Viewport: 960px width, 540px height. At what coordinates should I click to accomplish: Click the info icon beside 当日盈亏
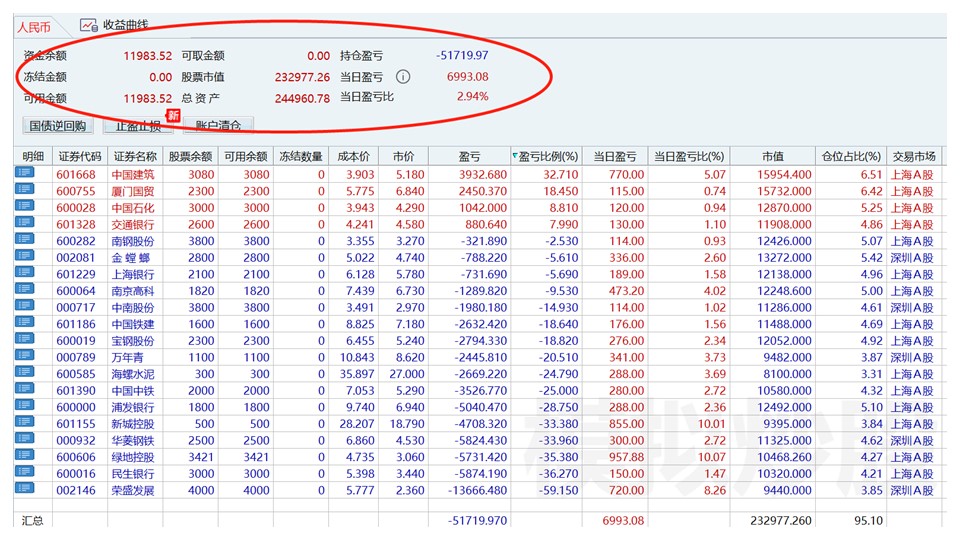[402, 77]
